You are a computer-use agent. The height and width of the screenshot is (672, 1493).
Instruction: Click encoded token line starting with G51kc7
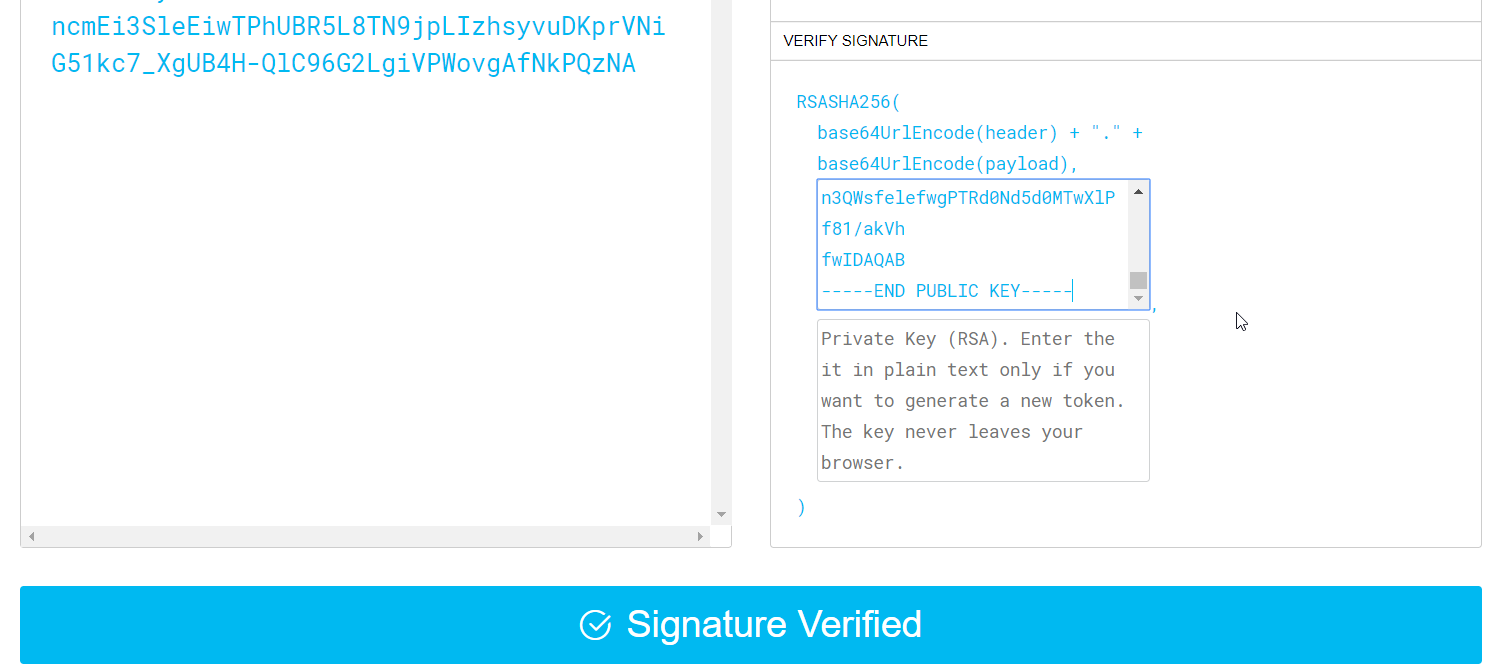[x=343, y=63]
